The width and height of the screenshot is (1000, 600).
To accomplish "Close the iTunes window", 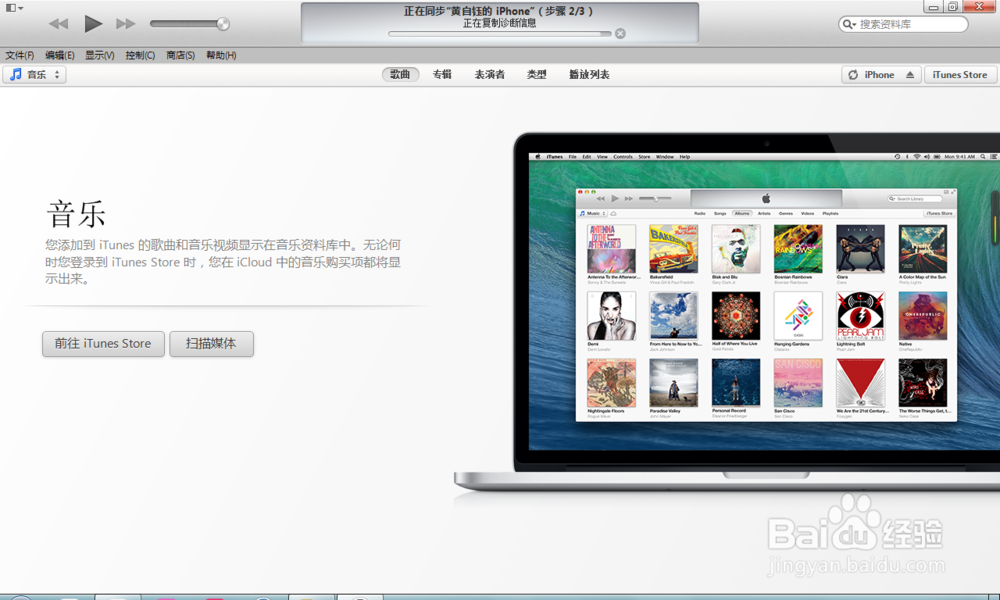I will click(980, 6).
